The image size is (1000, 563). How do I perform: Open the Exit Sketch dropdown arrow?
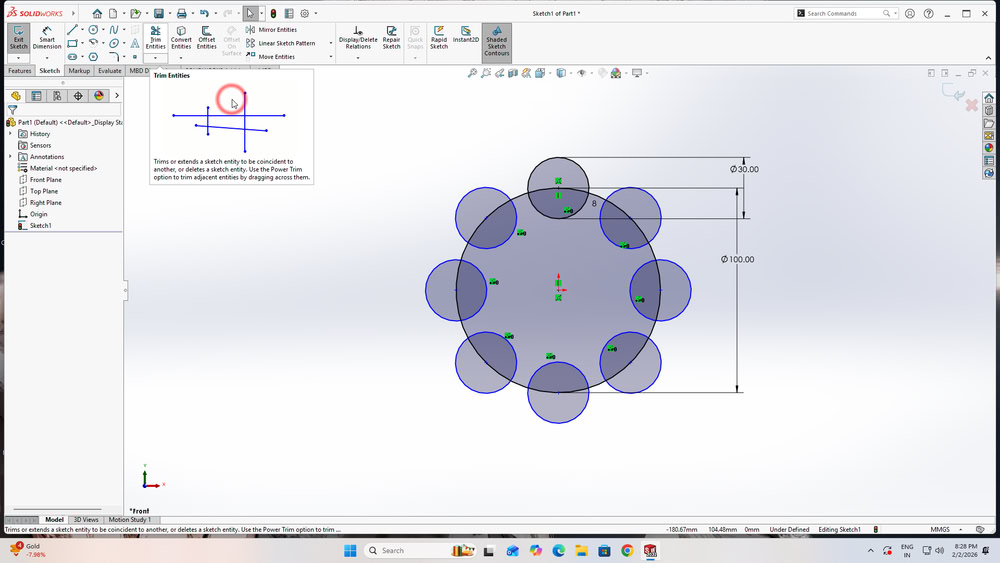(18, 58)
